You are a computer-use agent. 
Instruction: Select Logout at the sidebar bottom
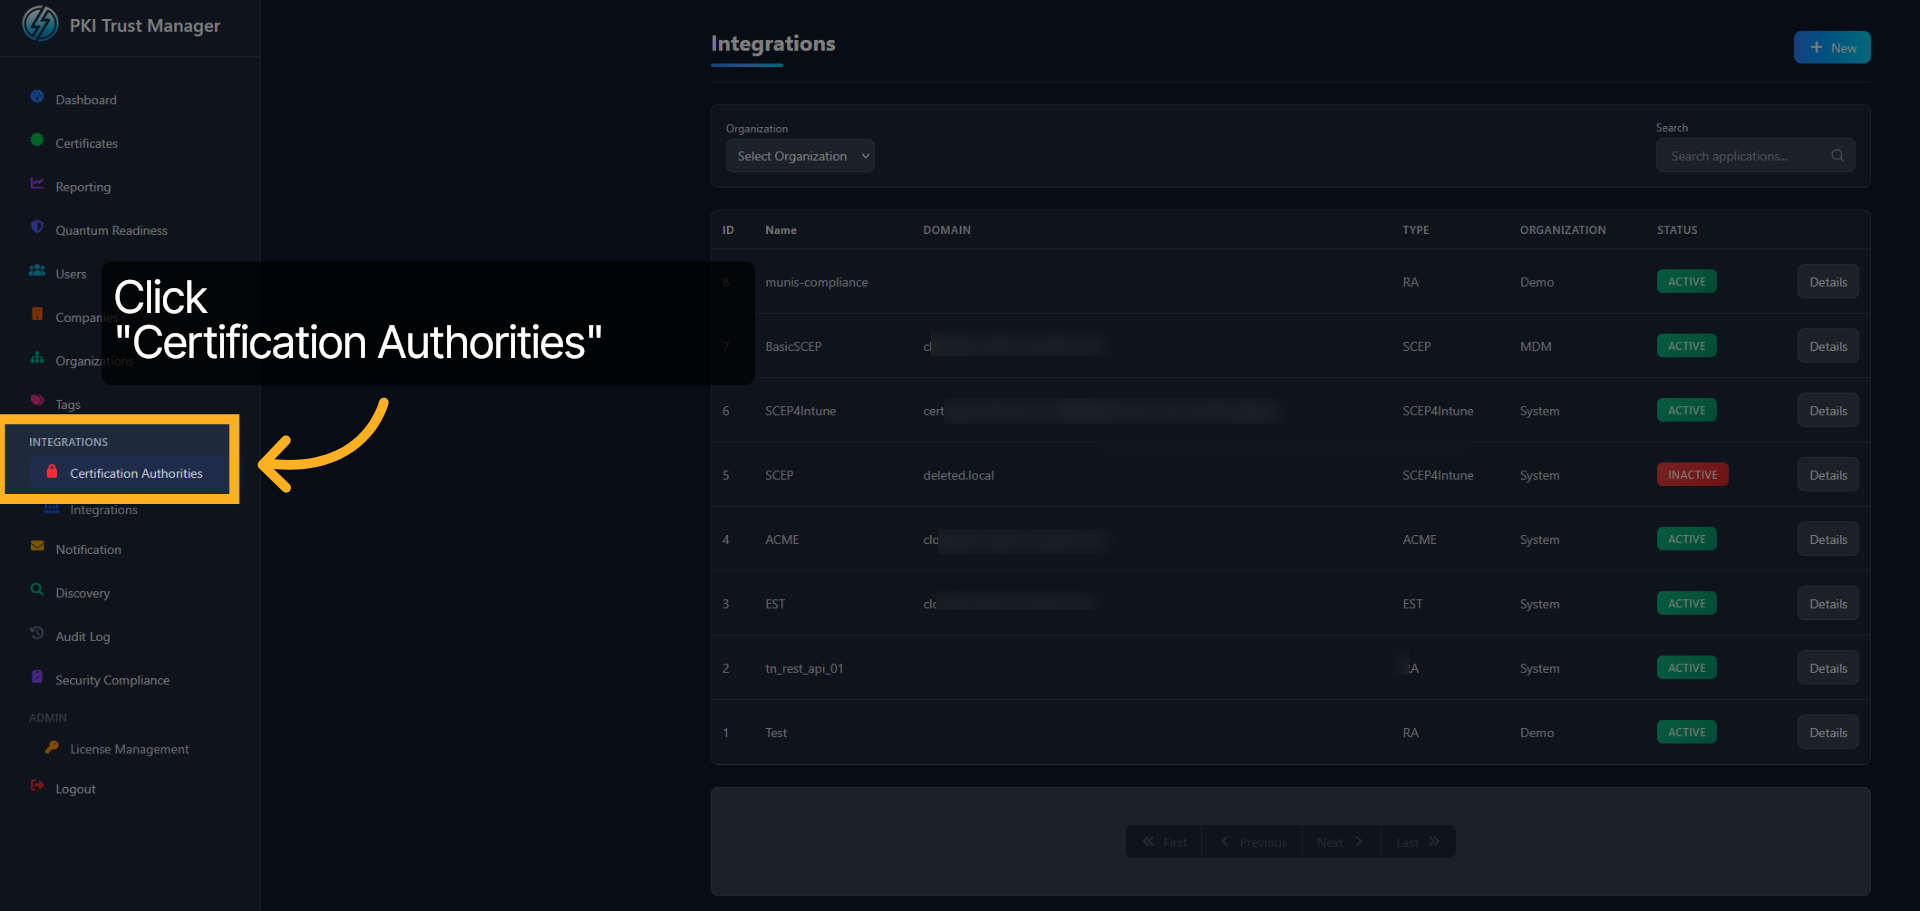point(75,788)
